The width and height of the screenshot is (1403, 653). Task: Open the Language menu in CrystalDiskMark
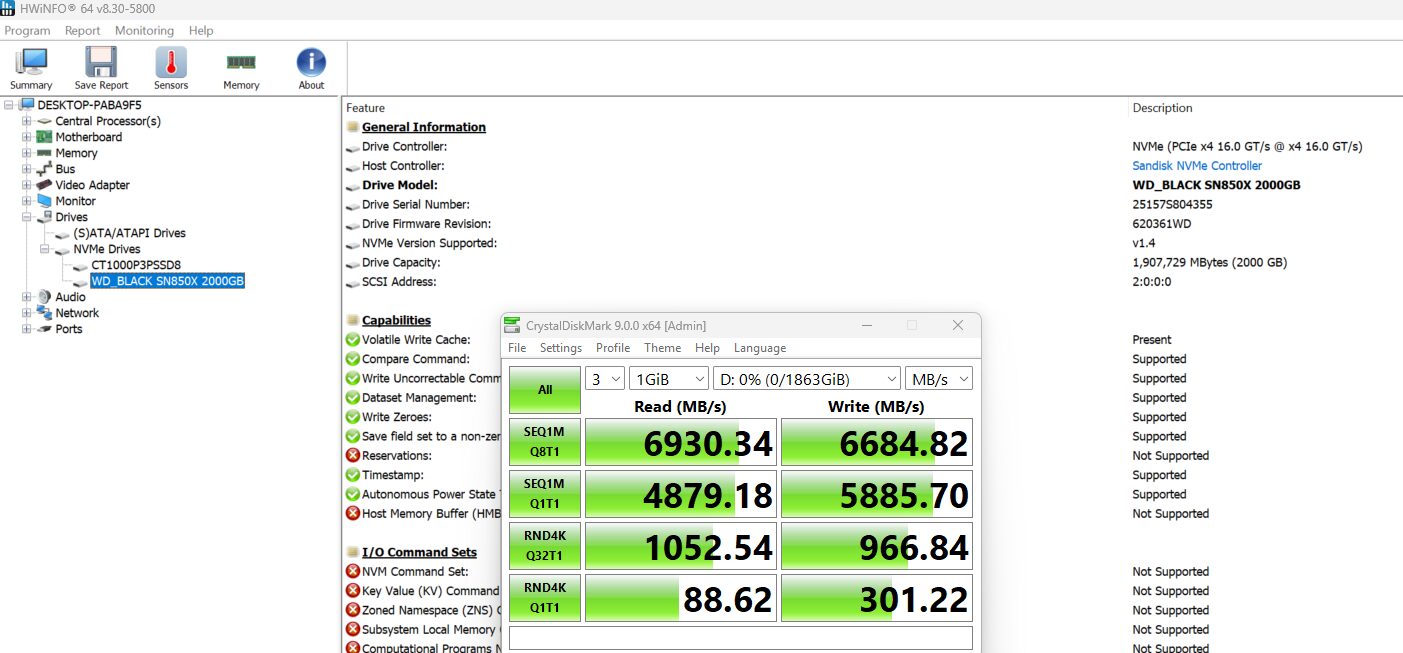point(760,348)
